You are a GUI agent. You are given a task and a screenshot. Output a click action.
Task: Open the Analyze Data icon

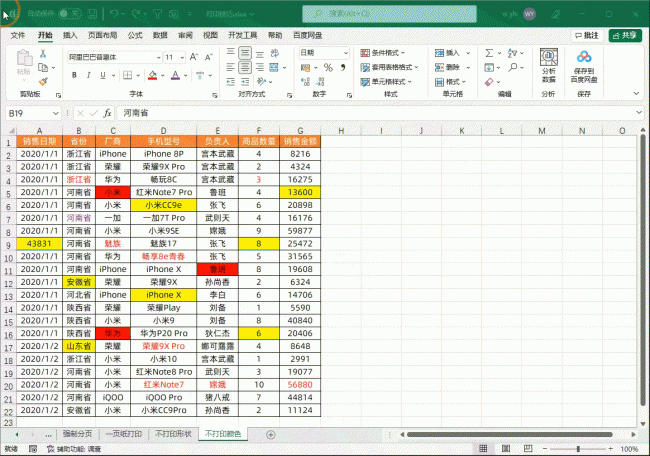[x=548, y=65]
